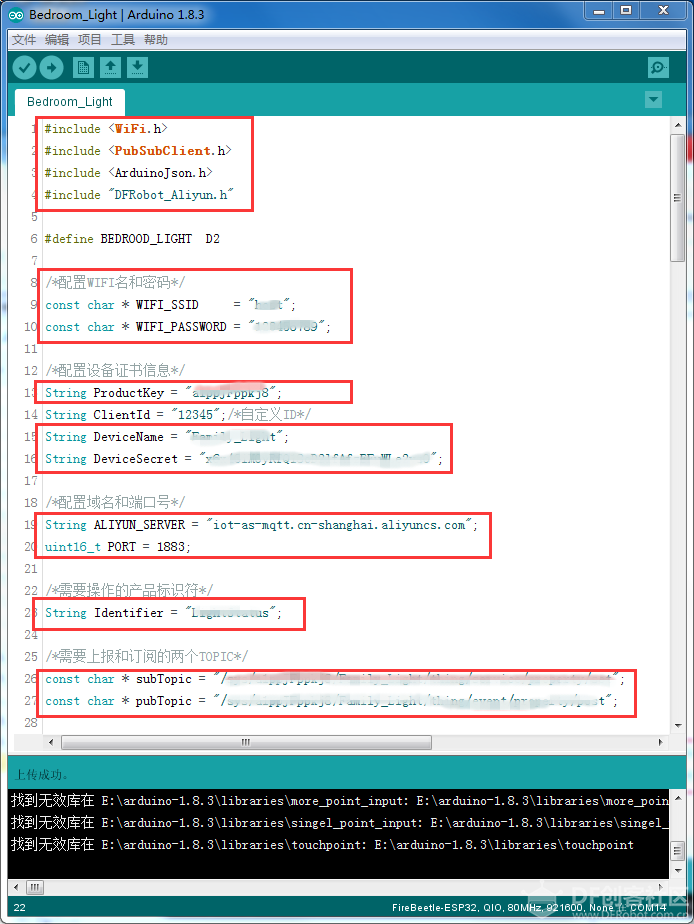Click the console scroll down arrow
The height and width of the screenshot is (924, 694).
678,870
